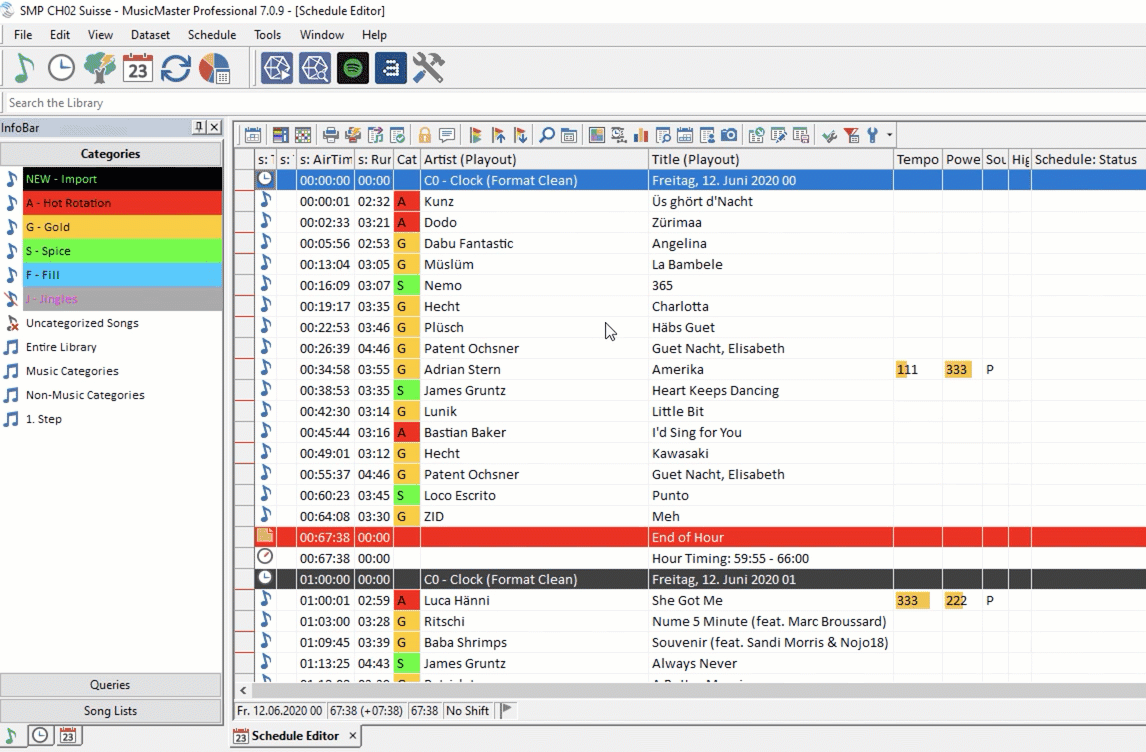Click the first calendar icon in schedule toolbar
The height and width of the screenshot is (752, 1146).
[253, 135]
